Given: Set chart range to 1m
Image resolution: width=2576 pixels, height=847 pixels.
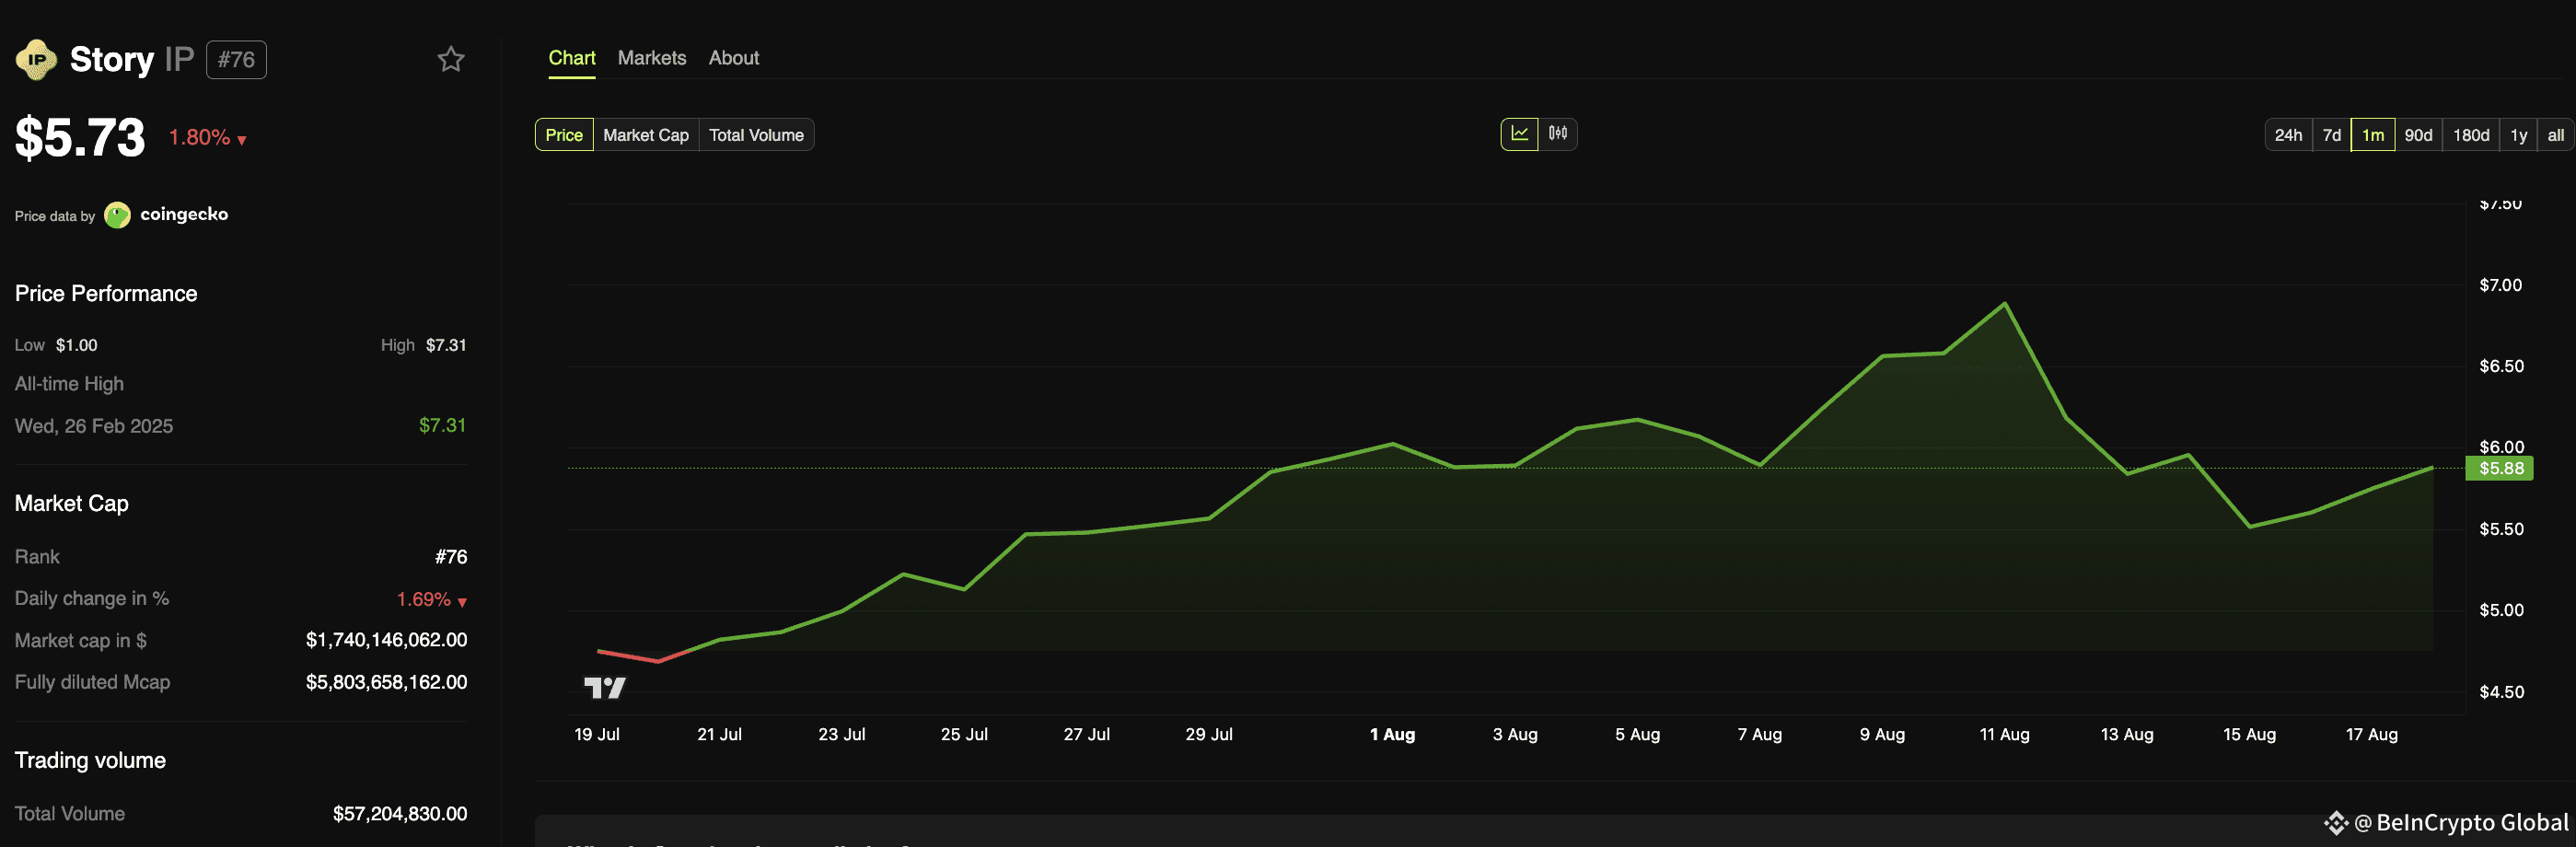Looking at the screenshot, I should pyautogui.click(x=2373, y=135).
